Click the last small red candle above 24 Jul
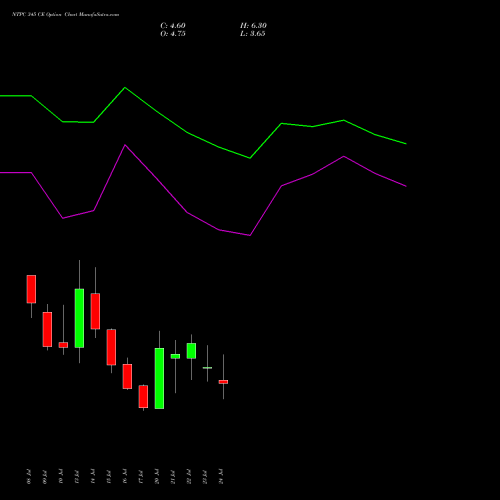This screenshot has height=500, width=500. pos(223,382)
